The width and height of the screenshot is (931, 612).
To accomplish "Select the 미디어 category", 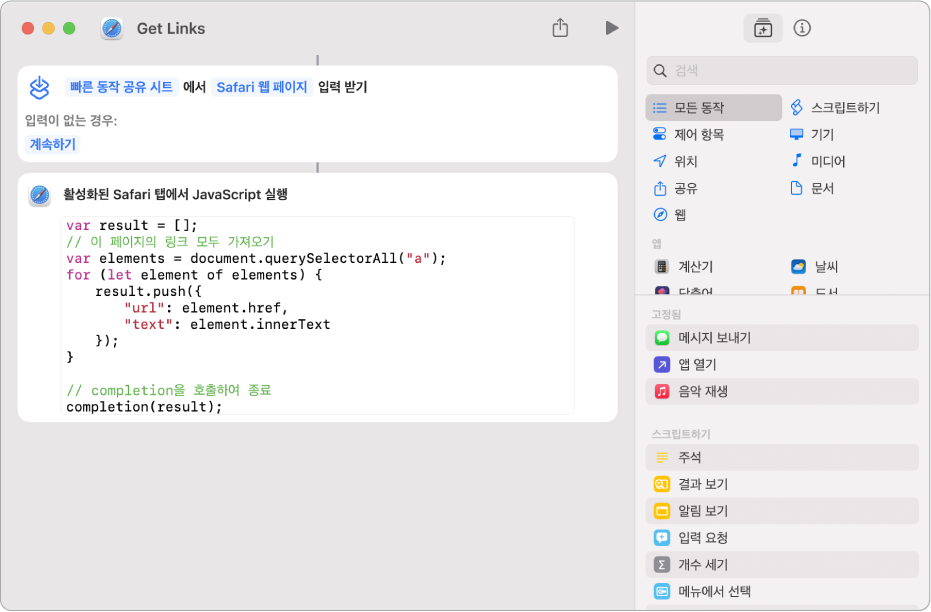I will click(x=818, y=161).
